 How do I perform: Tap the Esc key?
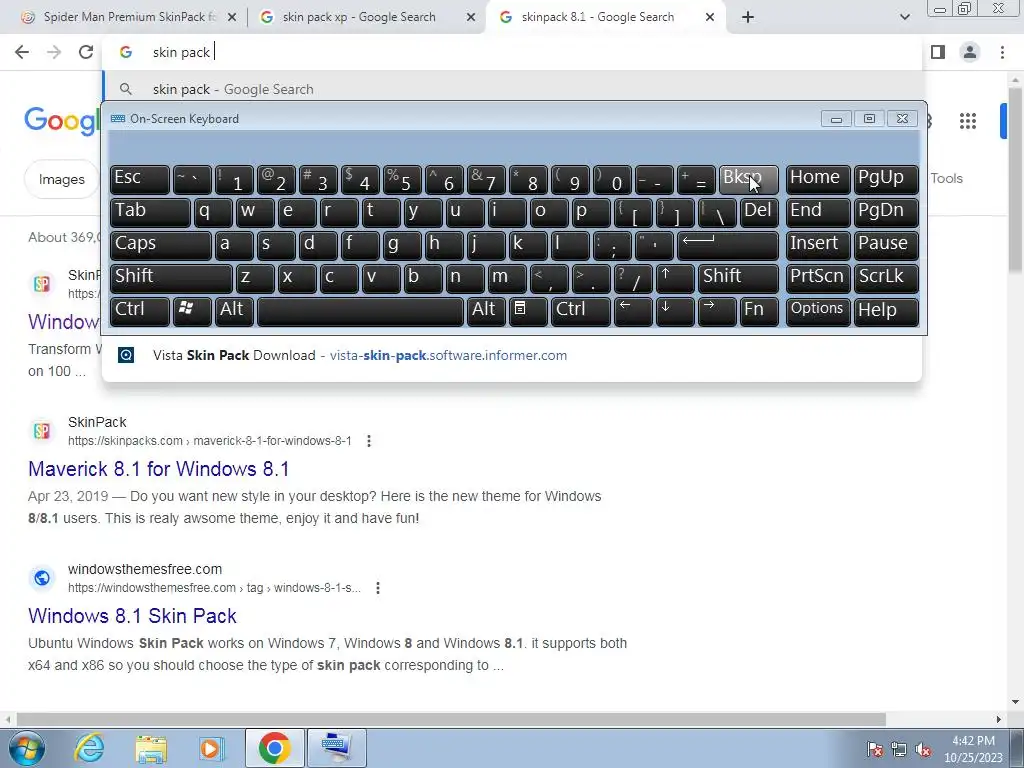click(140, 180)
